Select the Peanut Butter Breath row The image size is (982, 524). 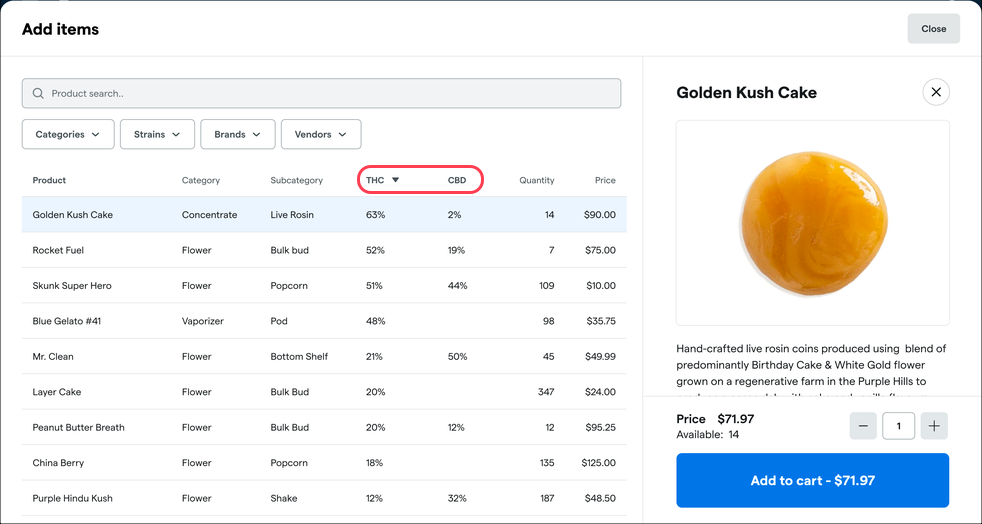pyautogui.click(x=324, y=428)
